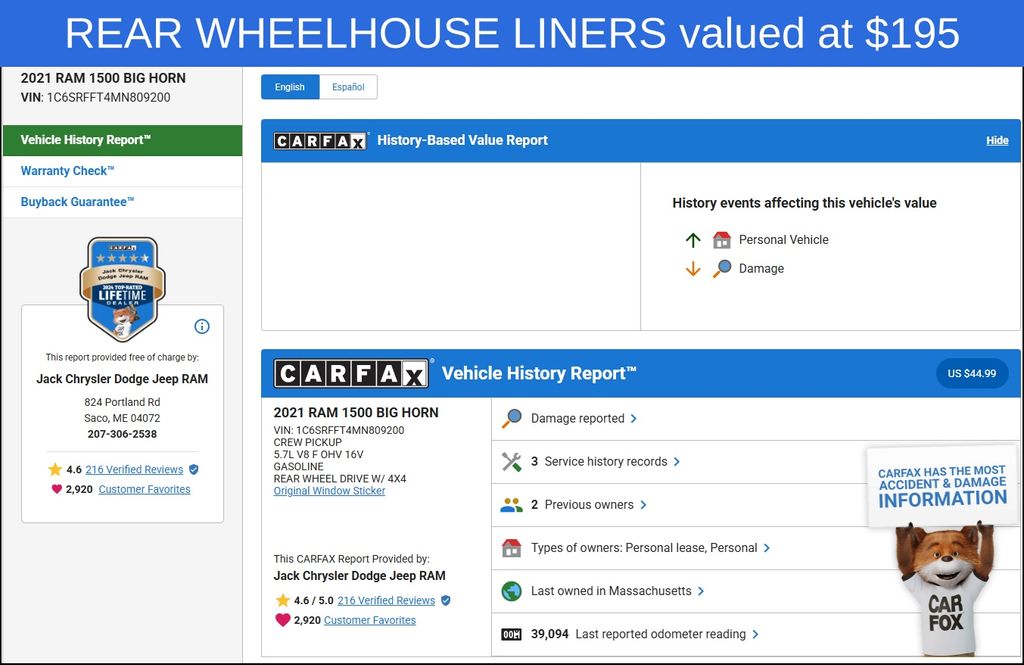Click the wrench icon for service history
This screenshot has height=665, width=1024.
coord(511,462)
